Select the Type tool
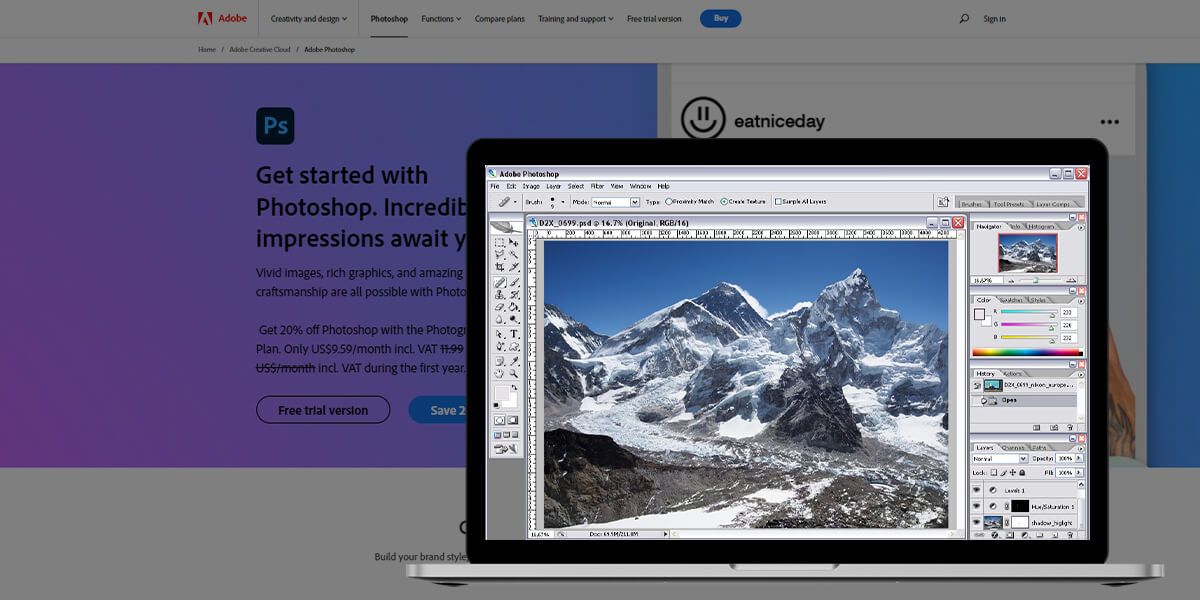 pyautogui.click(x=514, y=334)
